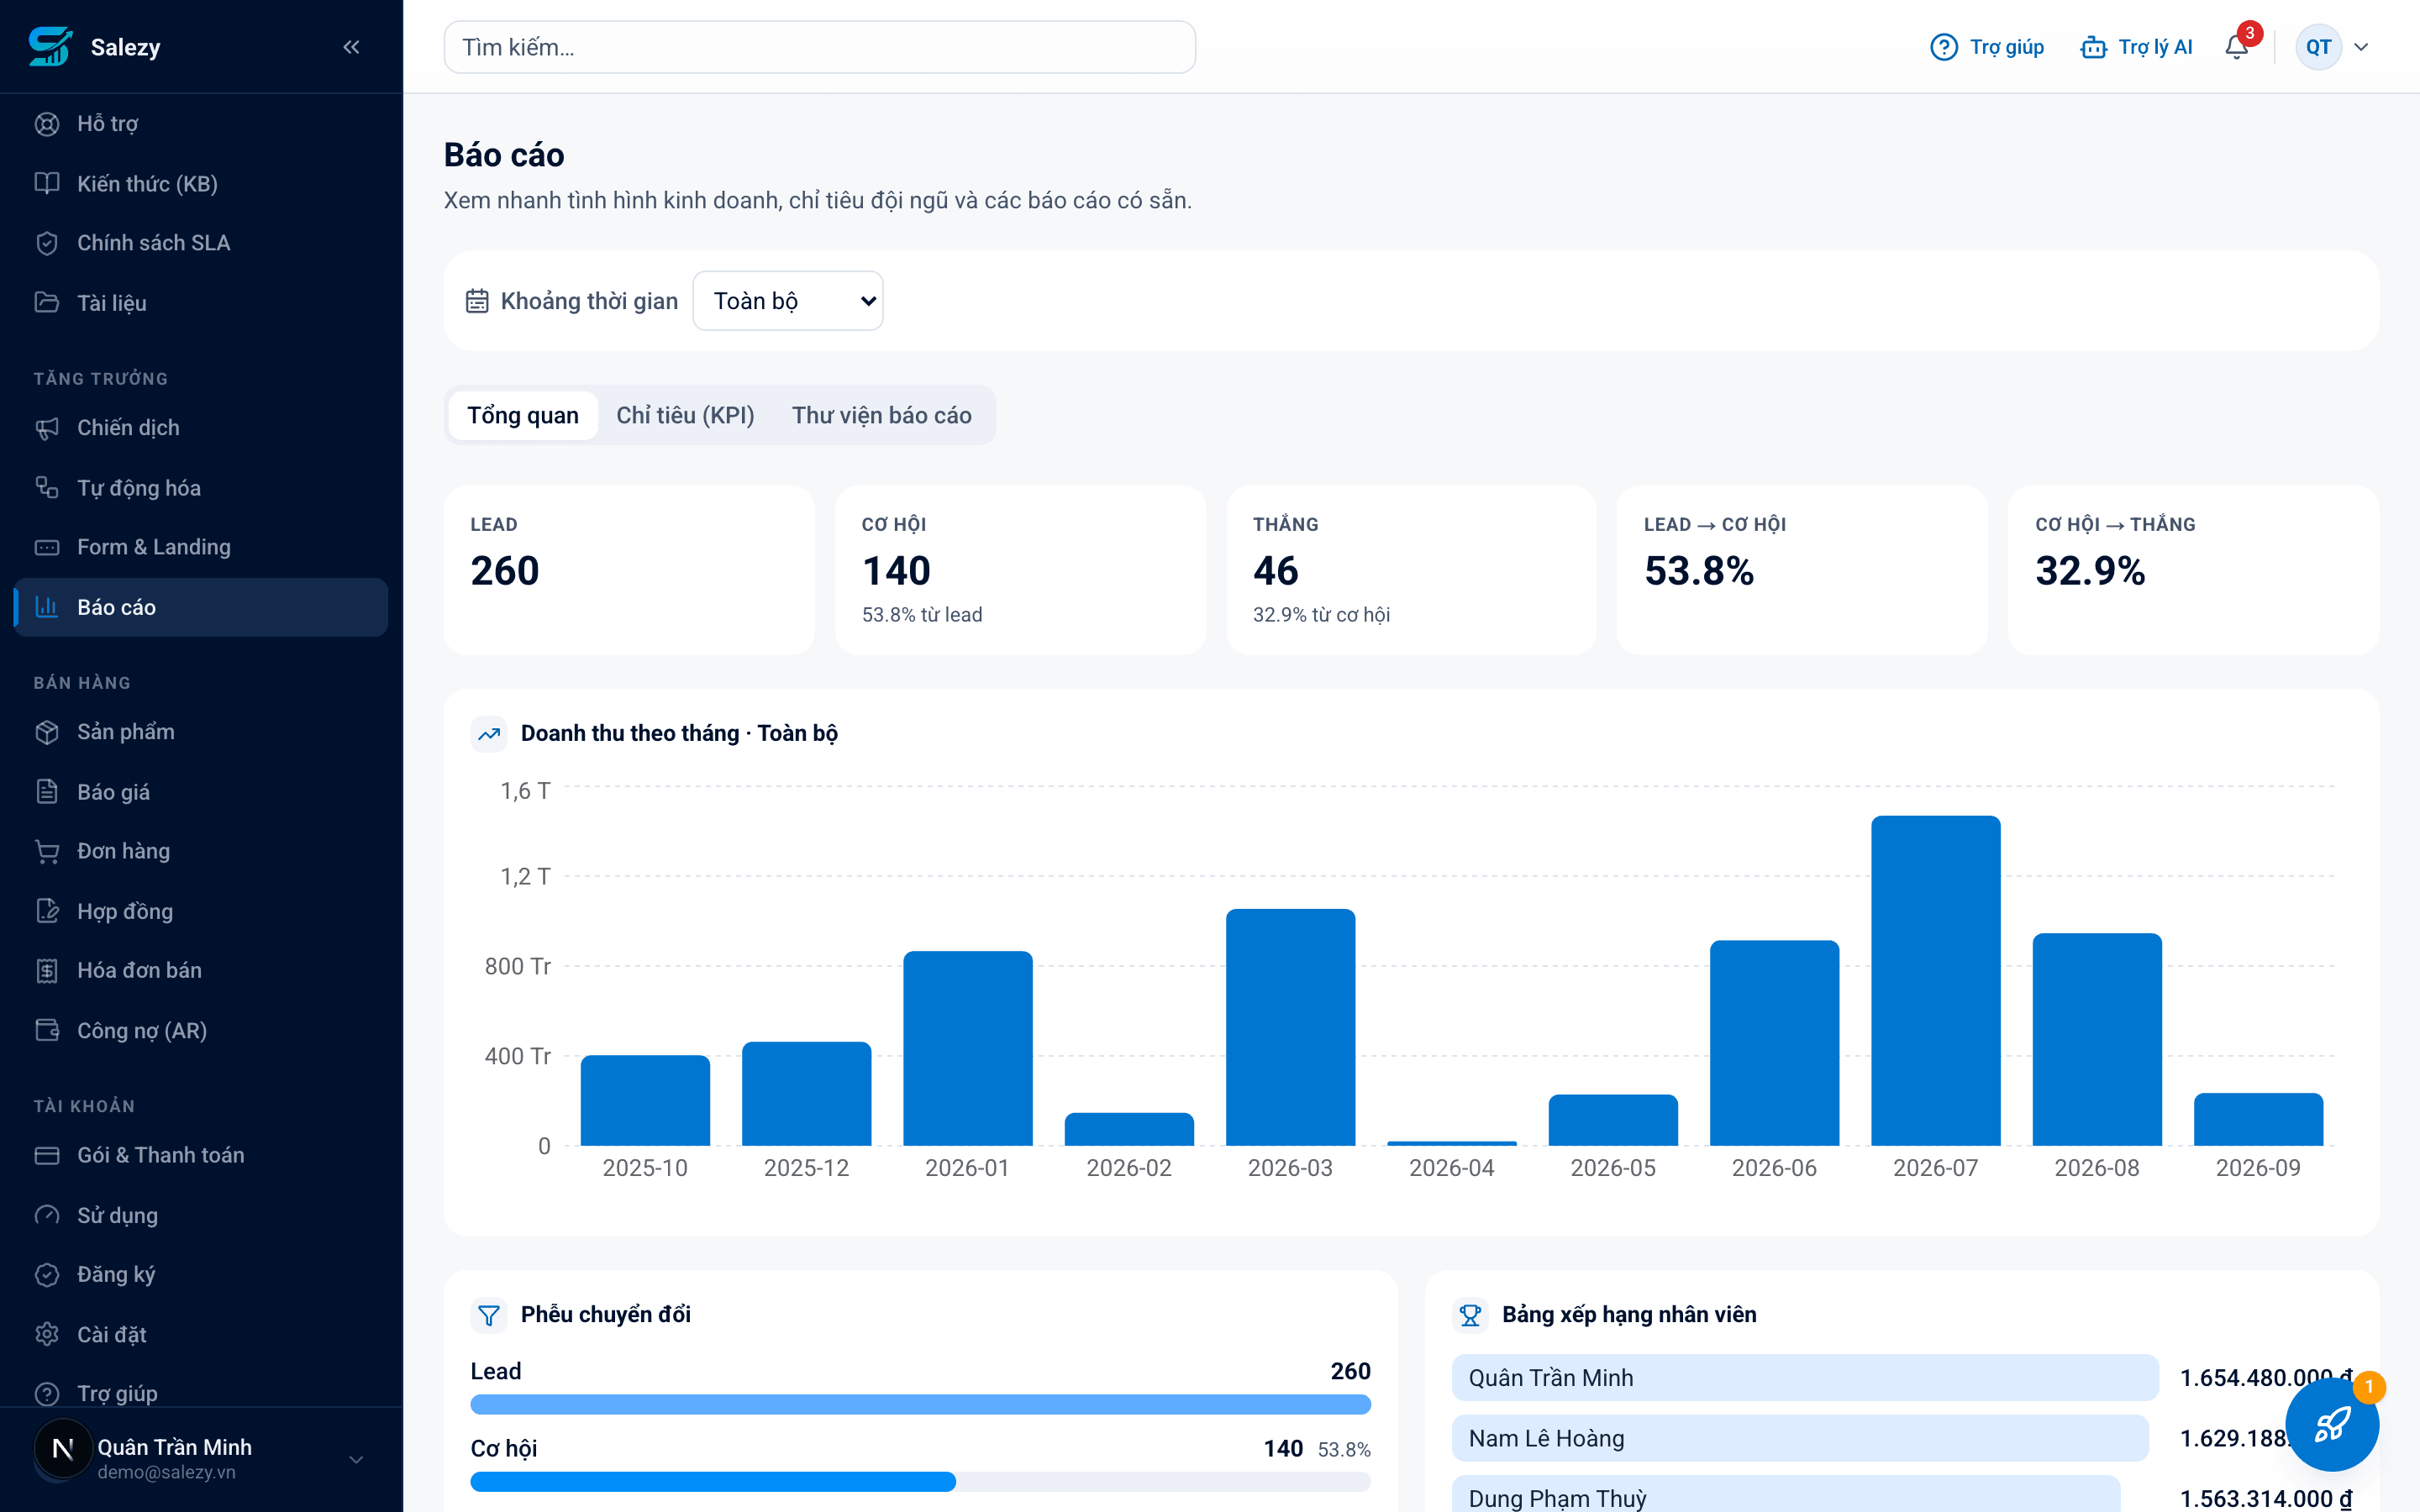
Task: Click the Tự động hóa workflow icon
Action: (x=47, y=488)
